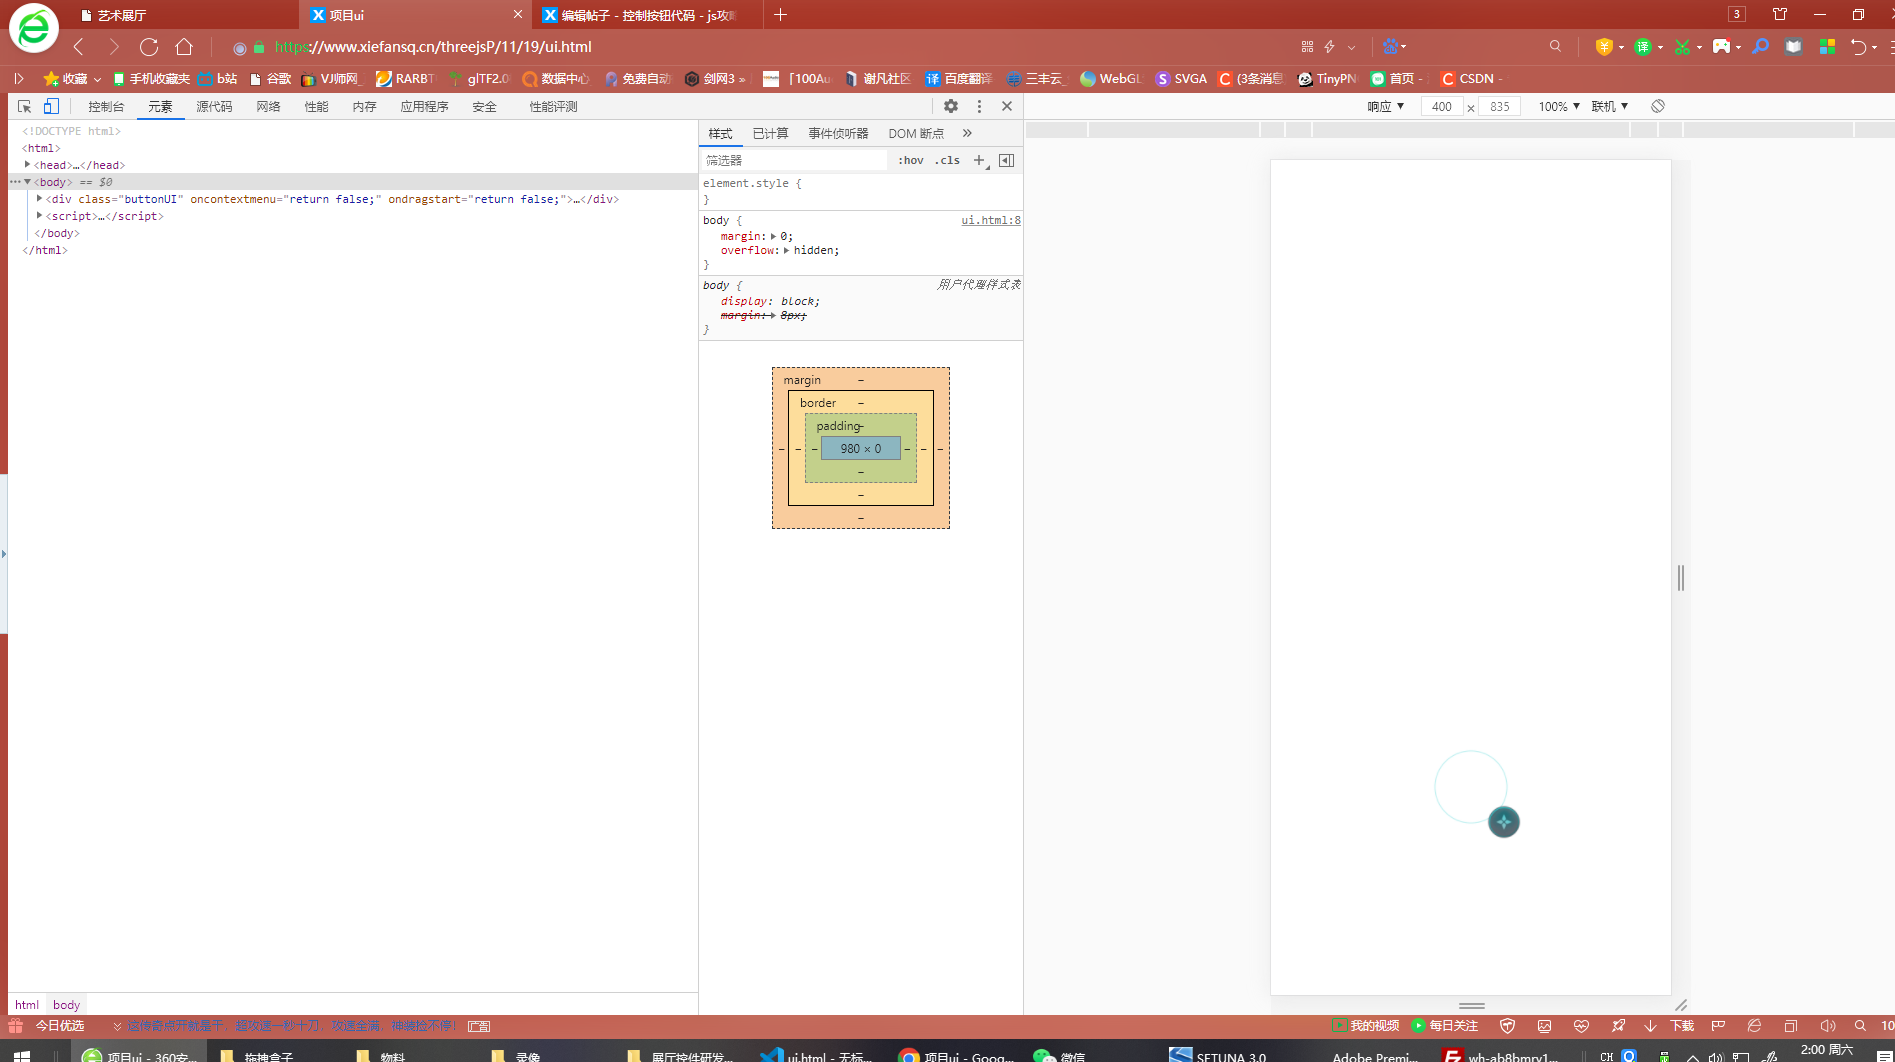
Task: Open the 收藏 favorites star menu
Action: coord(71,79)
